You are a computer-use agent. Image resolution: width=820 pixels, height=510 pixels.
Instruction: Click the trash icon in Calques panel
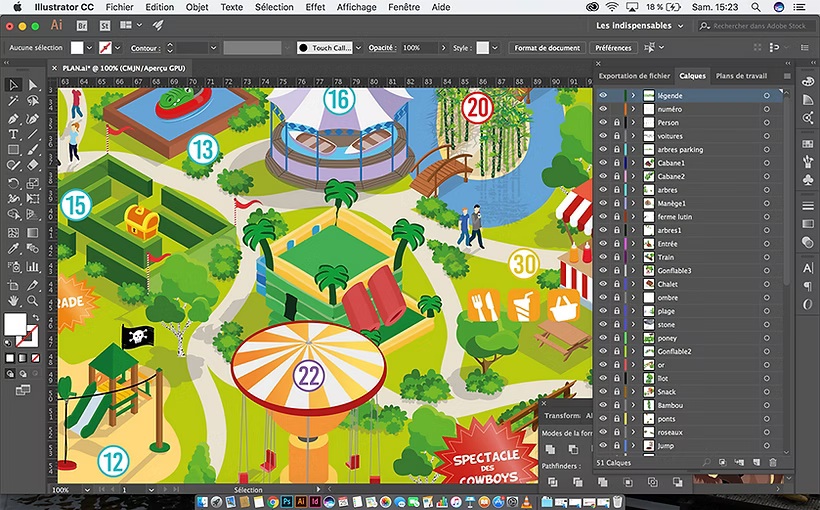[772, 463]
